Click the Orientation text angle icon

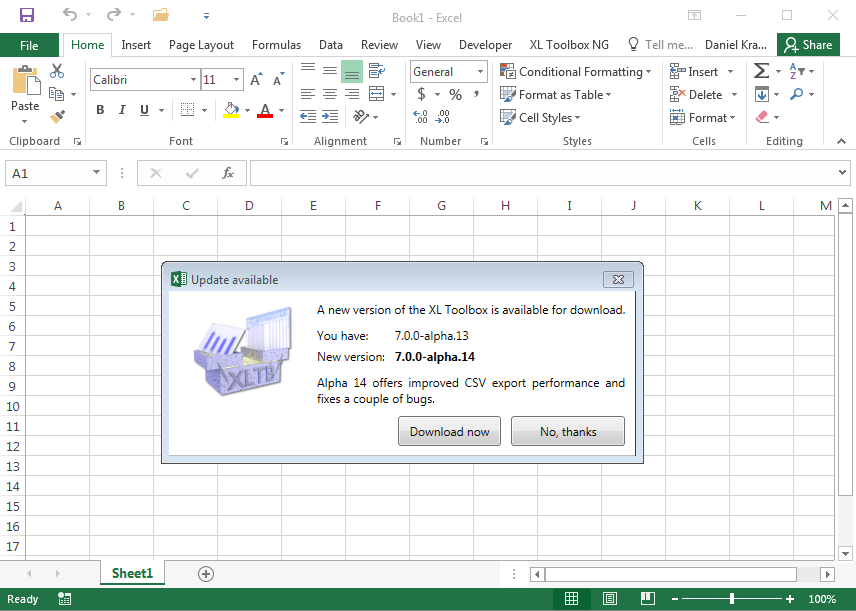coord(361,116)
